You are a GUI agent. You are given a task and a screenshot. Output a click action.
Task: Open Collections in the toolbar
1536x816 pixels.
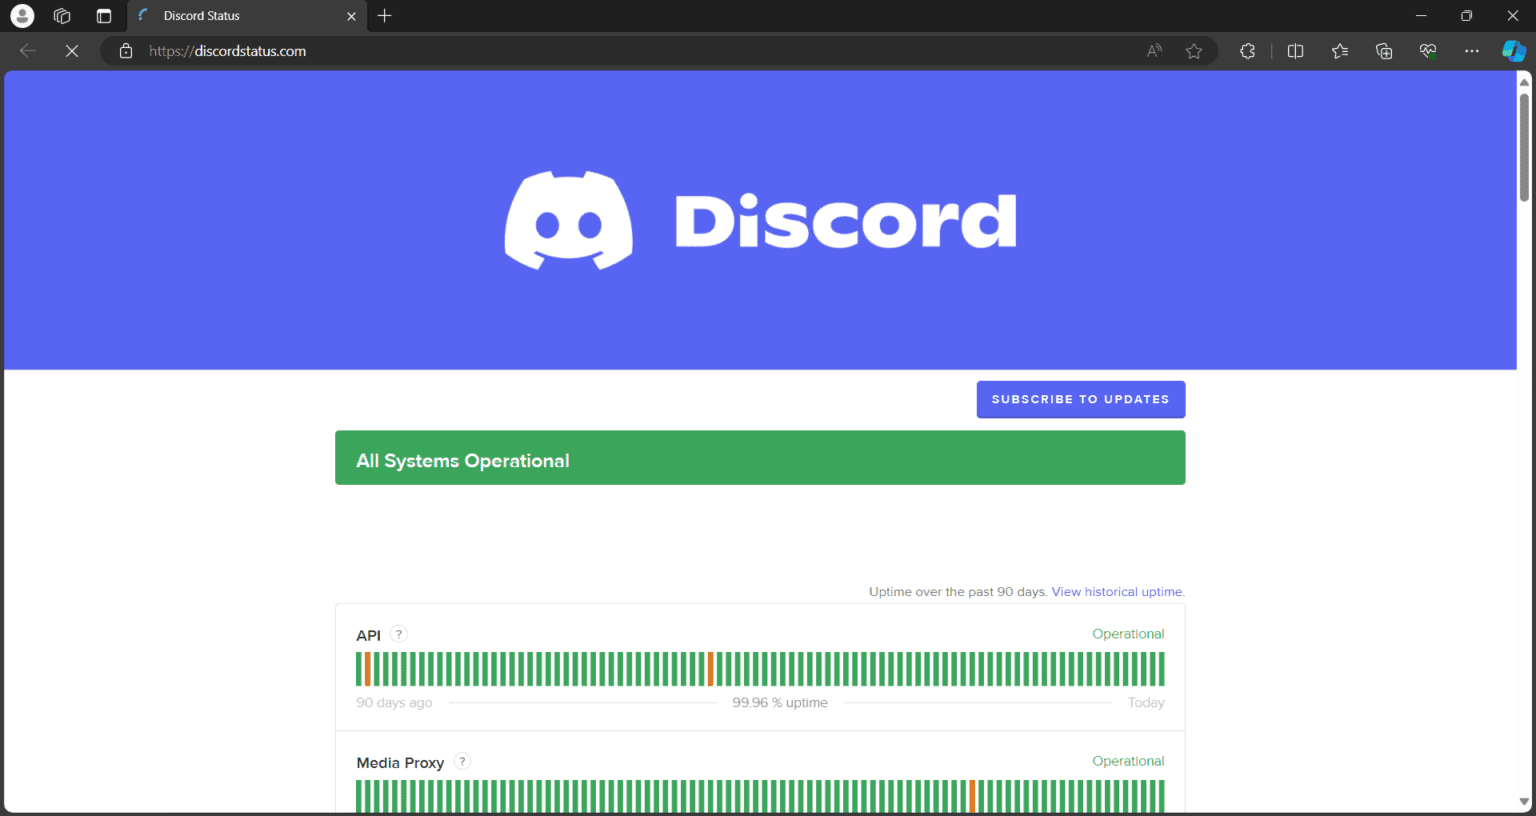pyautogui.click(x=1384, y=51)
